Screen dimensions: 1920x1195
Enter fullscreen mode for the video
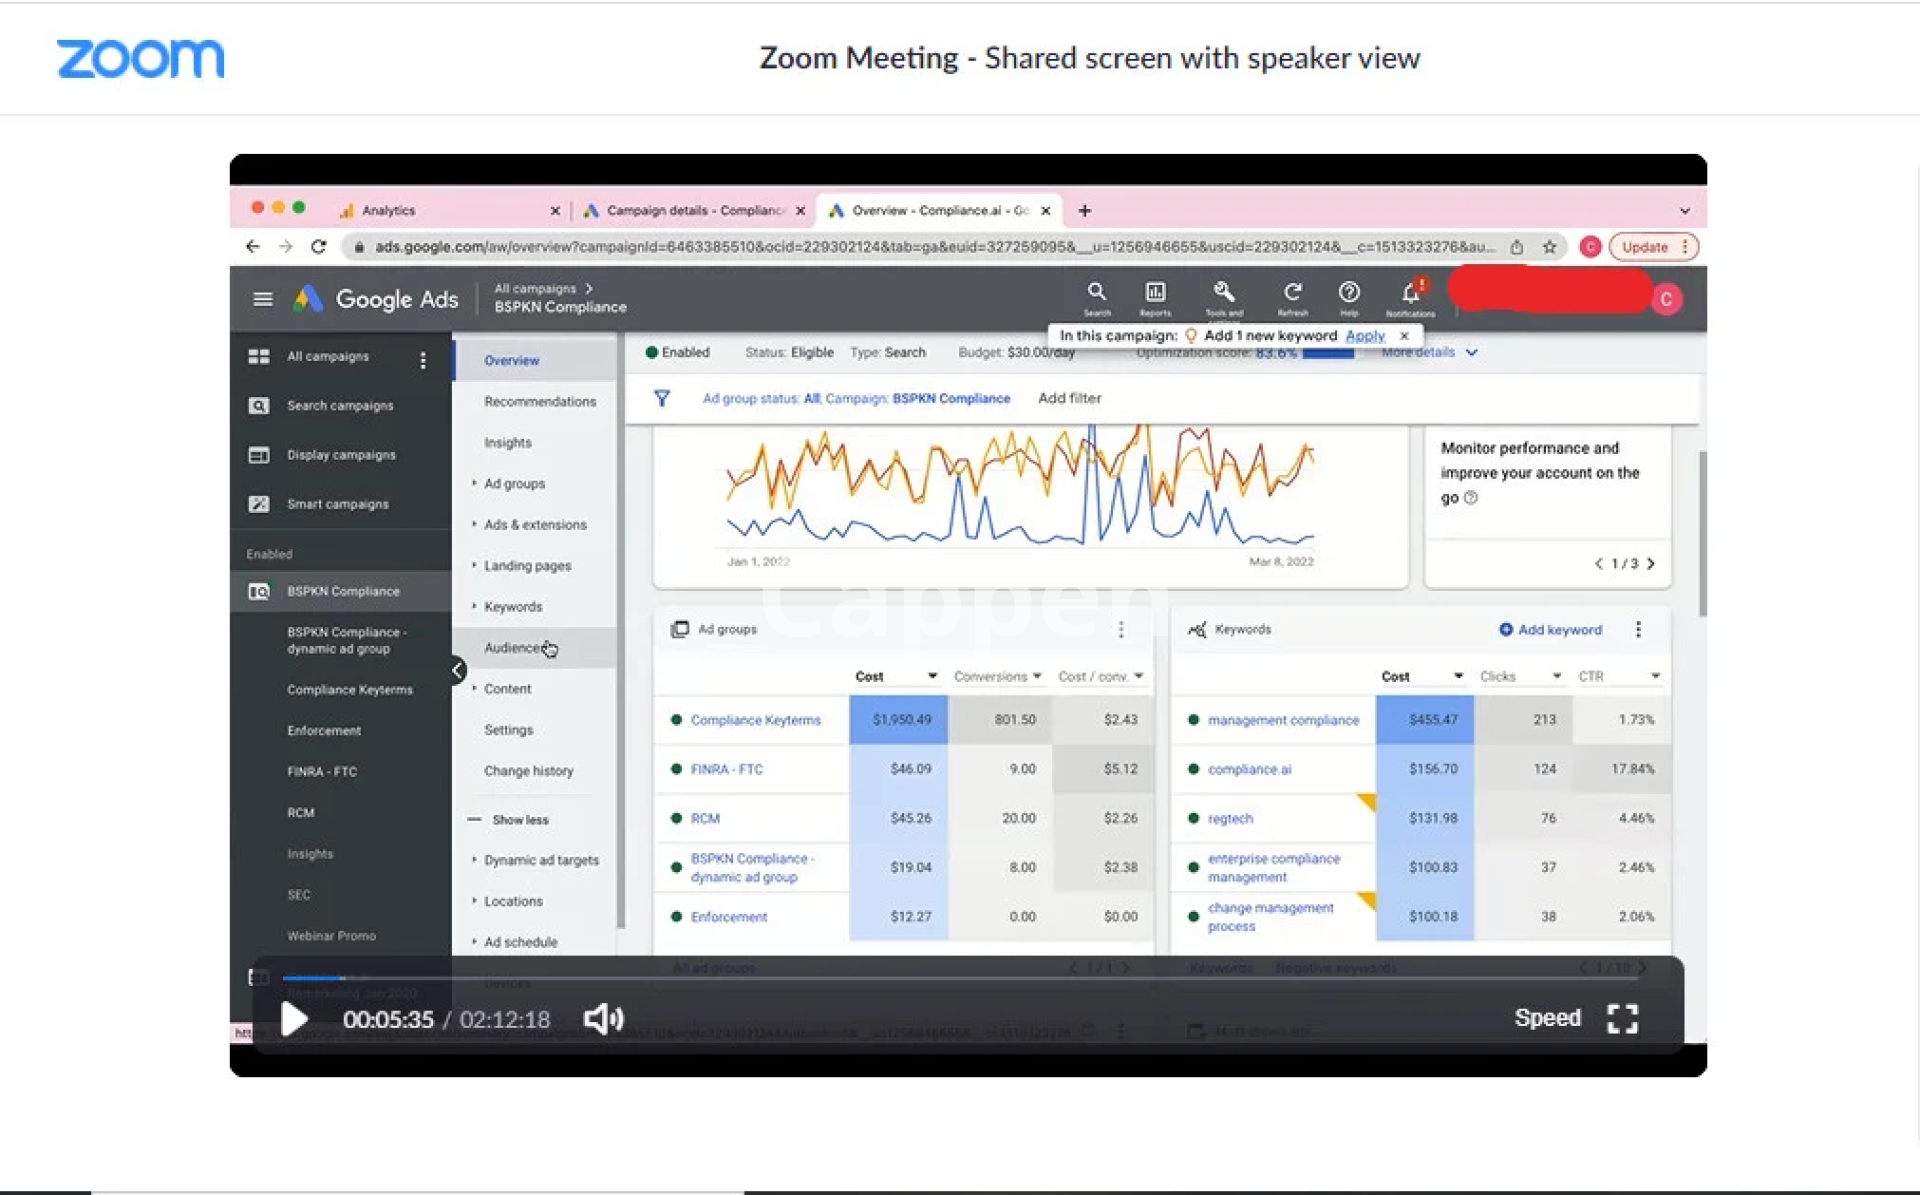(x=1622, y=1019)
